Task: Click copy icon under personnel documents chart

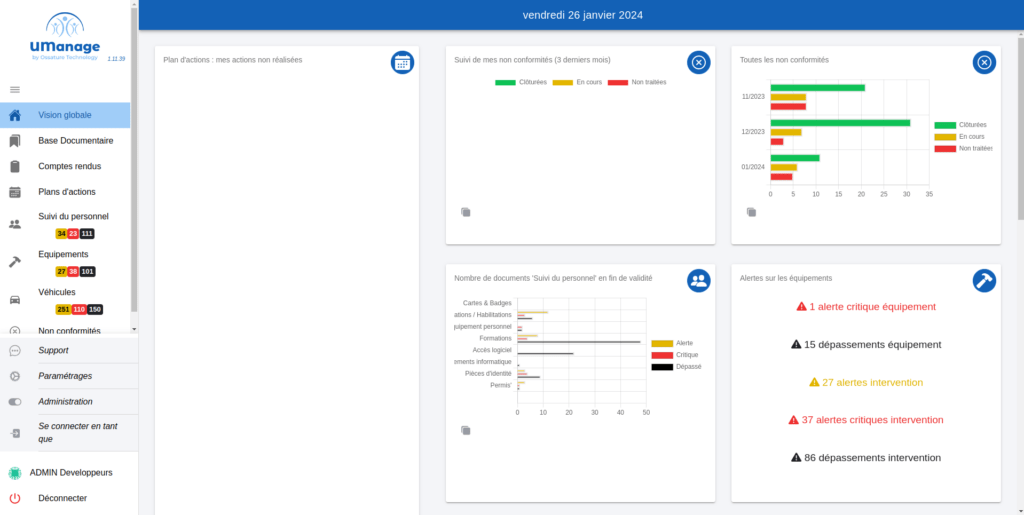Action: pos(466,430)
